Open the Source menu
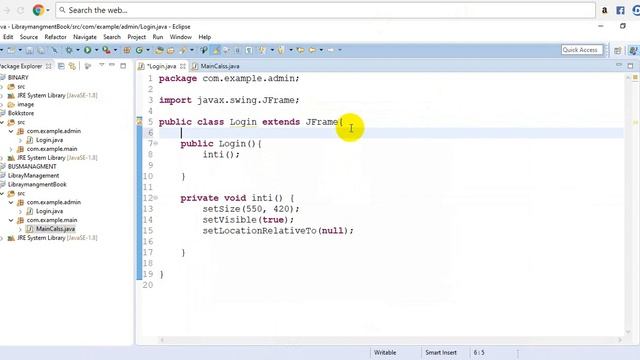The width and height of the screenshot is (640, 360). (29, 37)
